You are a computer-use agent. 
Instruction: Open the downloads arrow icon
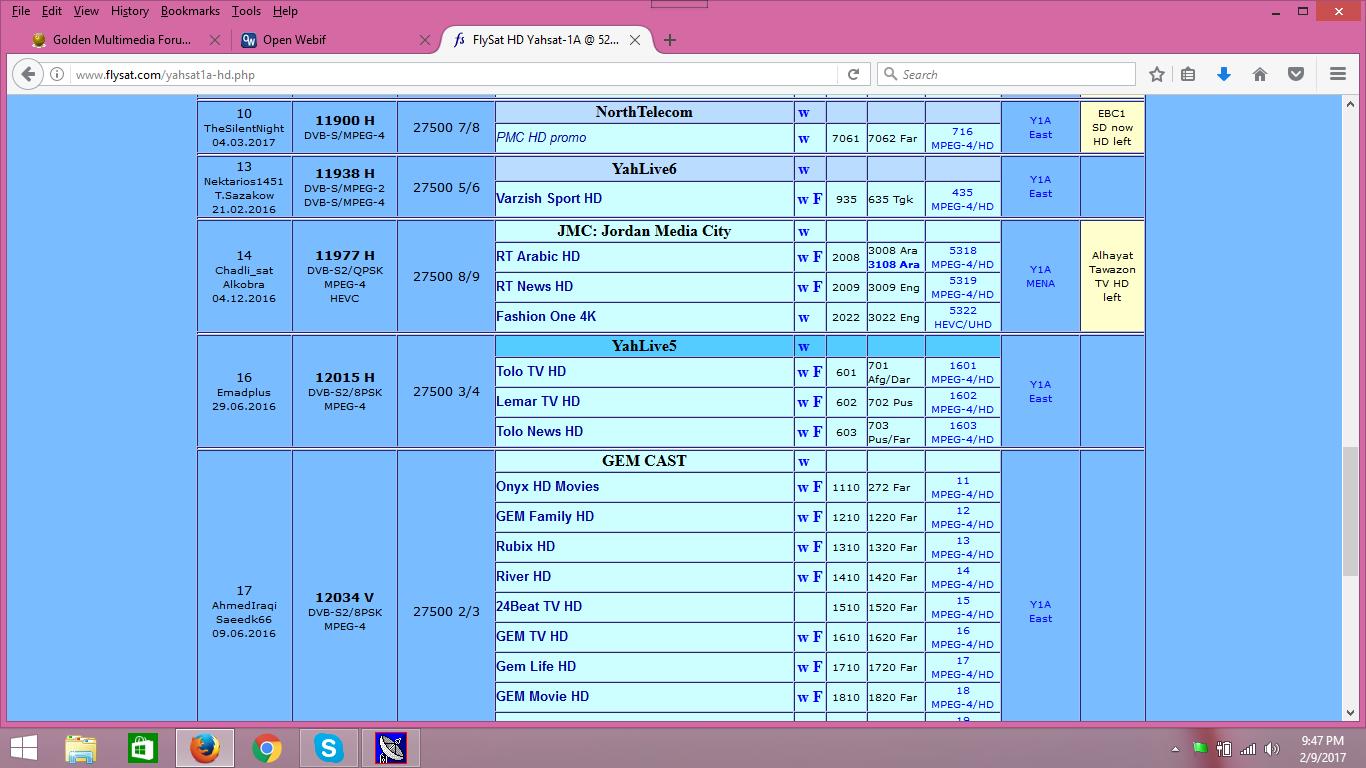(1223, 74)
